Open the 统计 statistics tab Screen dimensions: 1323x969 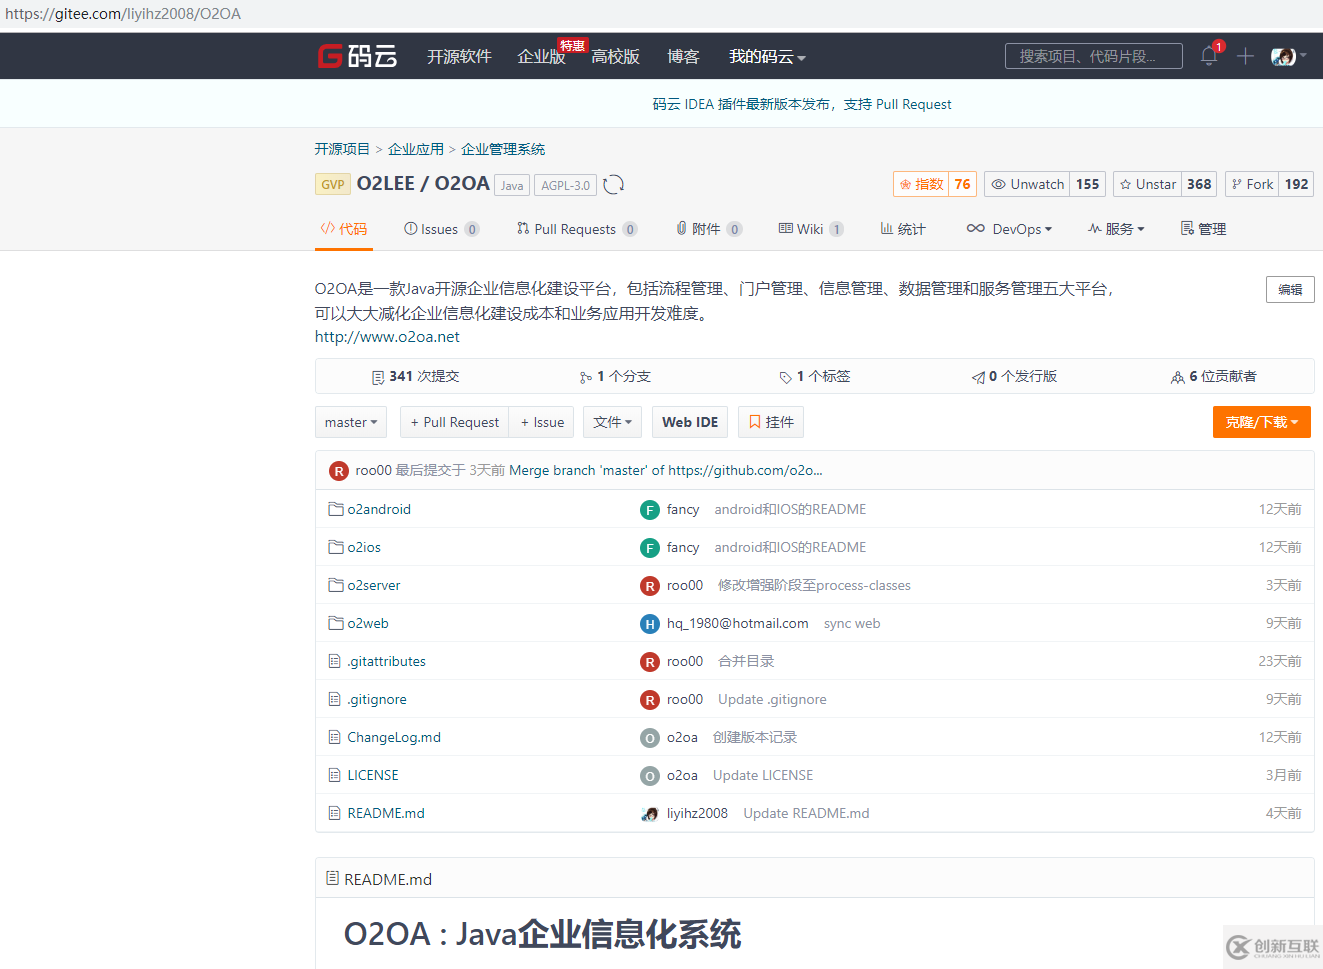(x=903, y=229)
